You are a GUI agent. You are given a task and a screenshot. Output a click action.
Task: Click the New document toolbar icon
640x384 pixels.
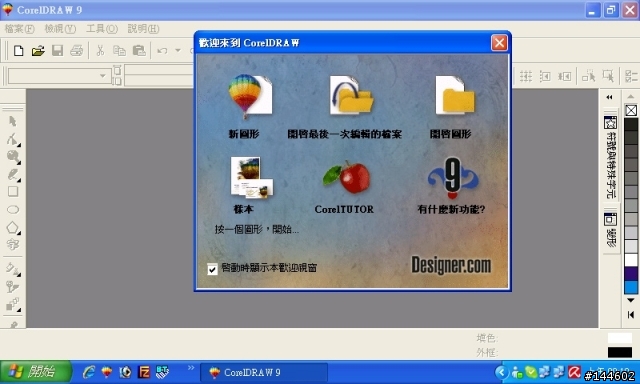click(x=18, y=51)
